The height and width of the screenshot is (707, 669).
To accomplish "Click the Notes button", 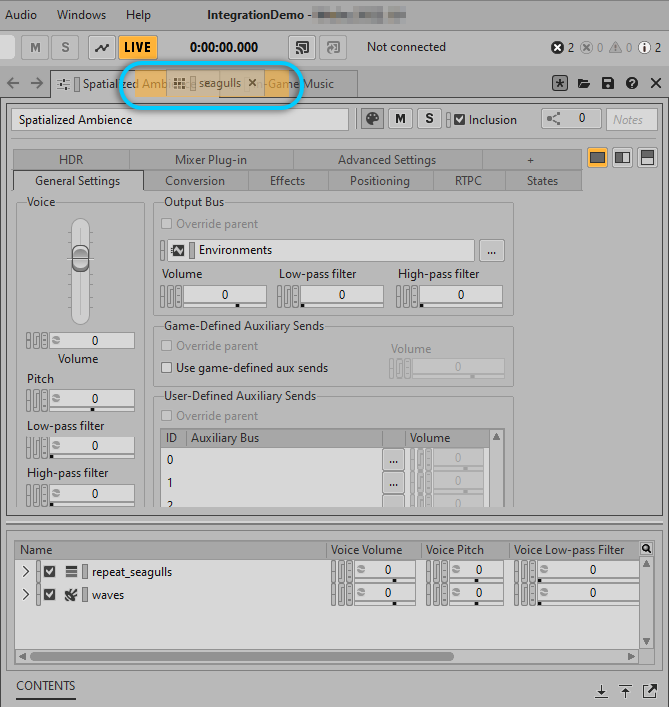I will pyautogui.click(x=631, y=119).
